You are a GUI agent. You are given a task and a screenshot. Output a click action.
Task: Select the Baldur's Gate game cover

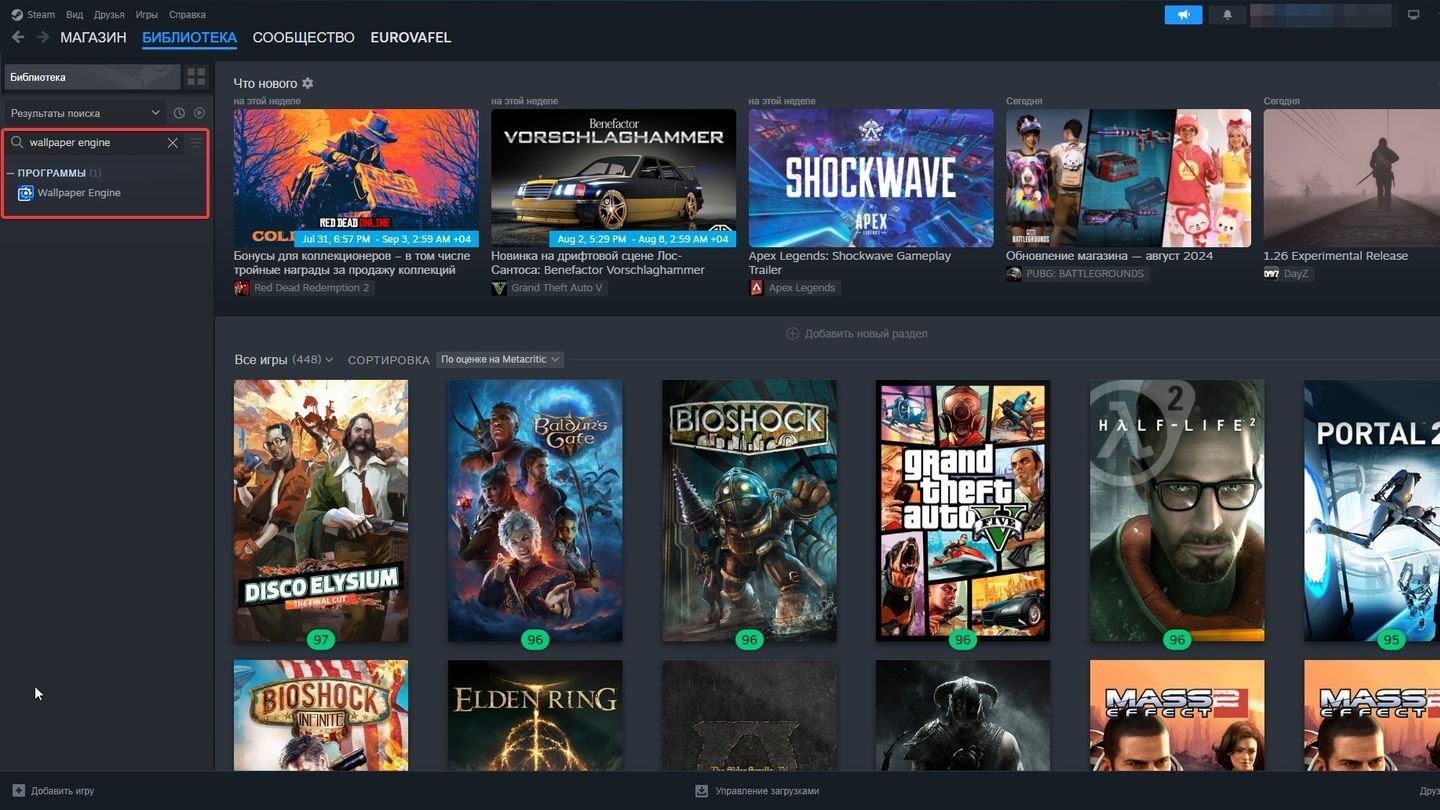coord(535,511)
